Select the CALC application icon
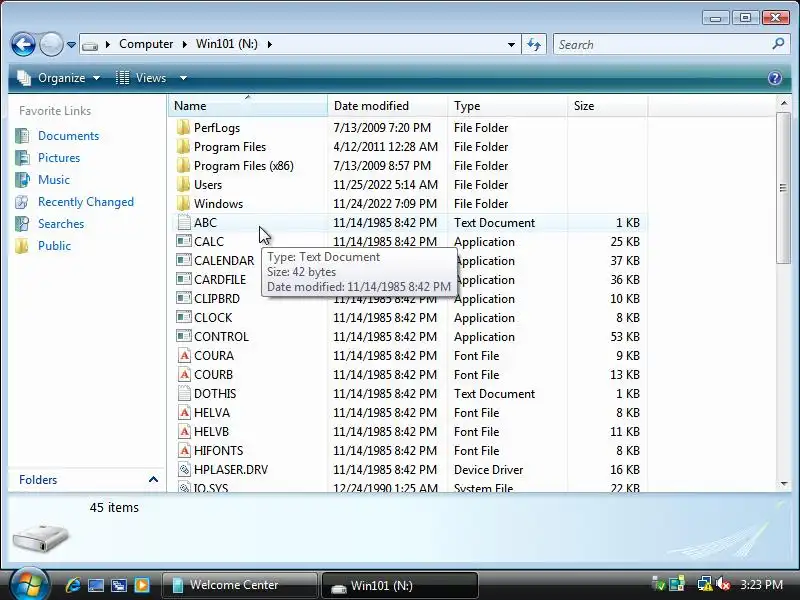The height and width of the screenshot is (600, 800). click(x=184, y=241)
